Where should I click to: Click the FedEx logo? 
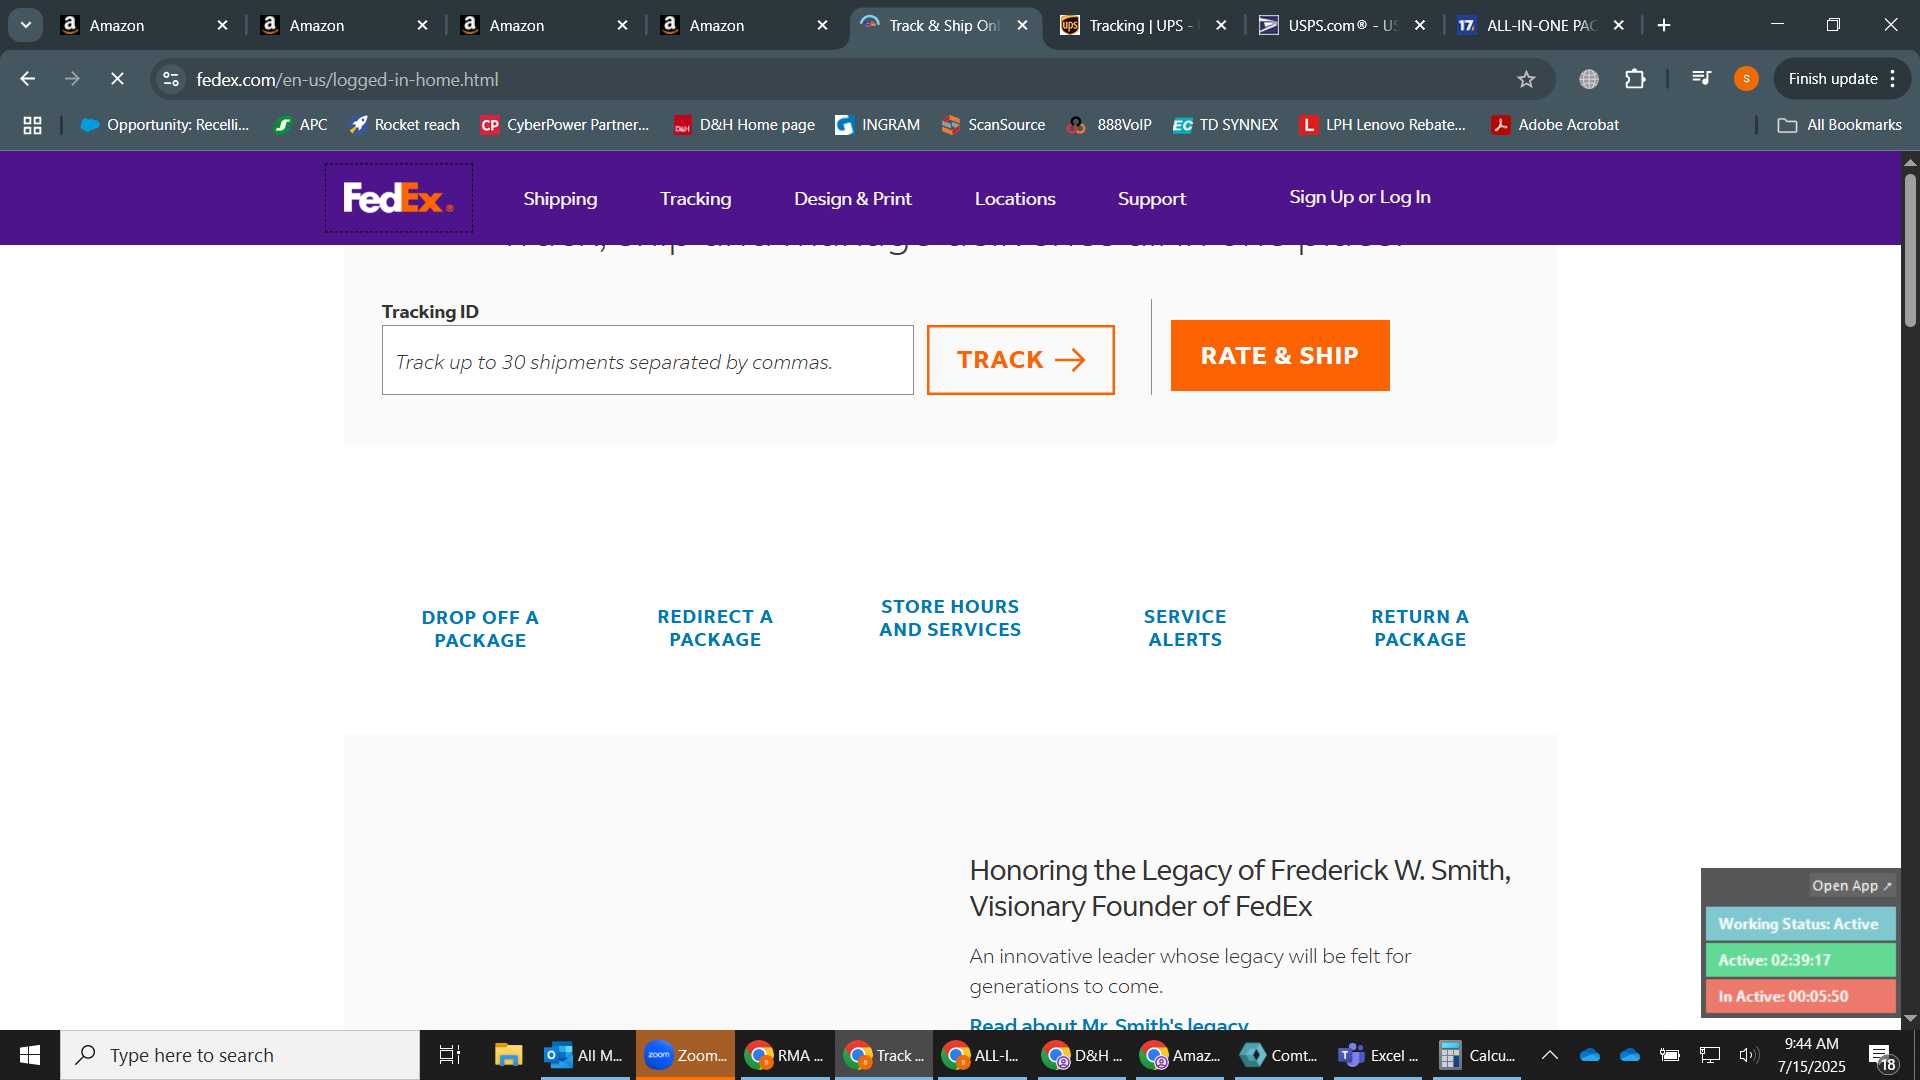tap(398, 198)
